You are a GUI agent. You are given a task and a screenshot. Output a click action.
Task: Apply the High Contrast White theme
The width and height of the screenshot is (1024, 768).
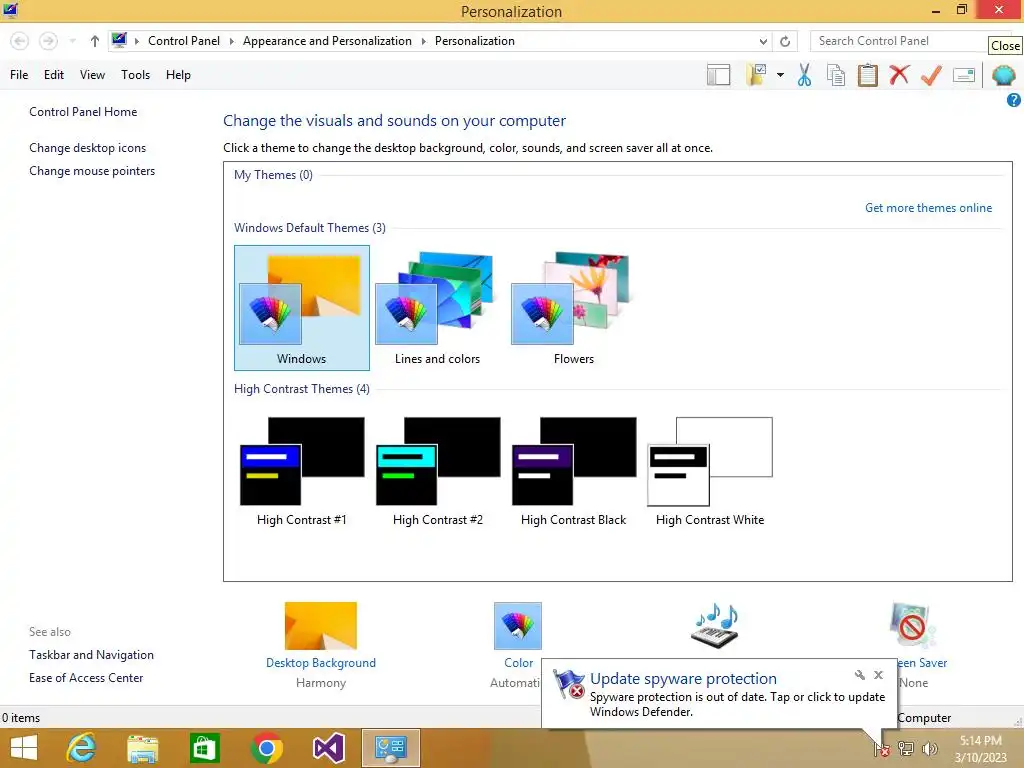click(x=710, y=472)
